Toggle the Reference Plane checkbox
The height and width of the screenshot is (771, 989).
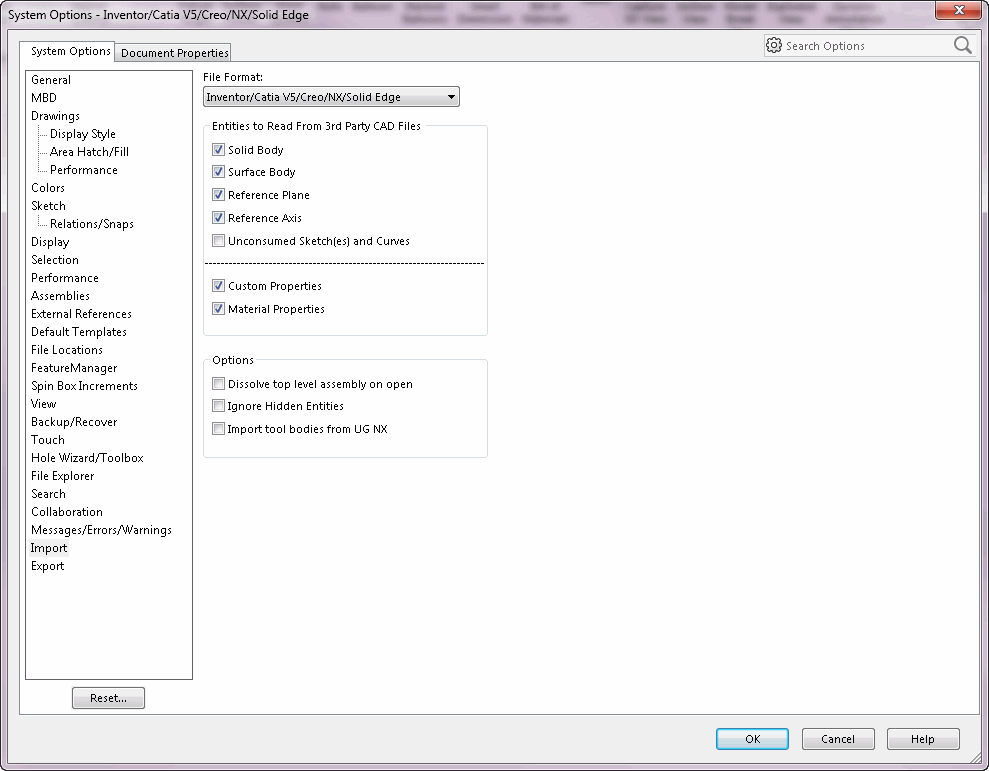pos(218,195)
